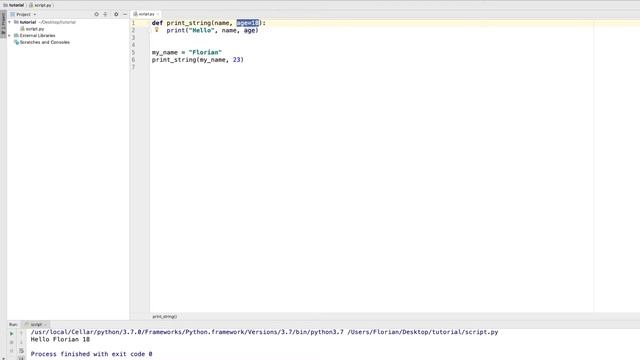
Task: Collapse the tutorial folder tree node
Action: click(x=9, y=22)
